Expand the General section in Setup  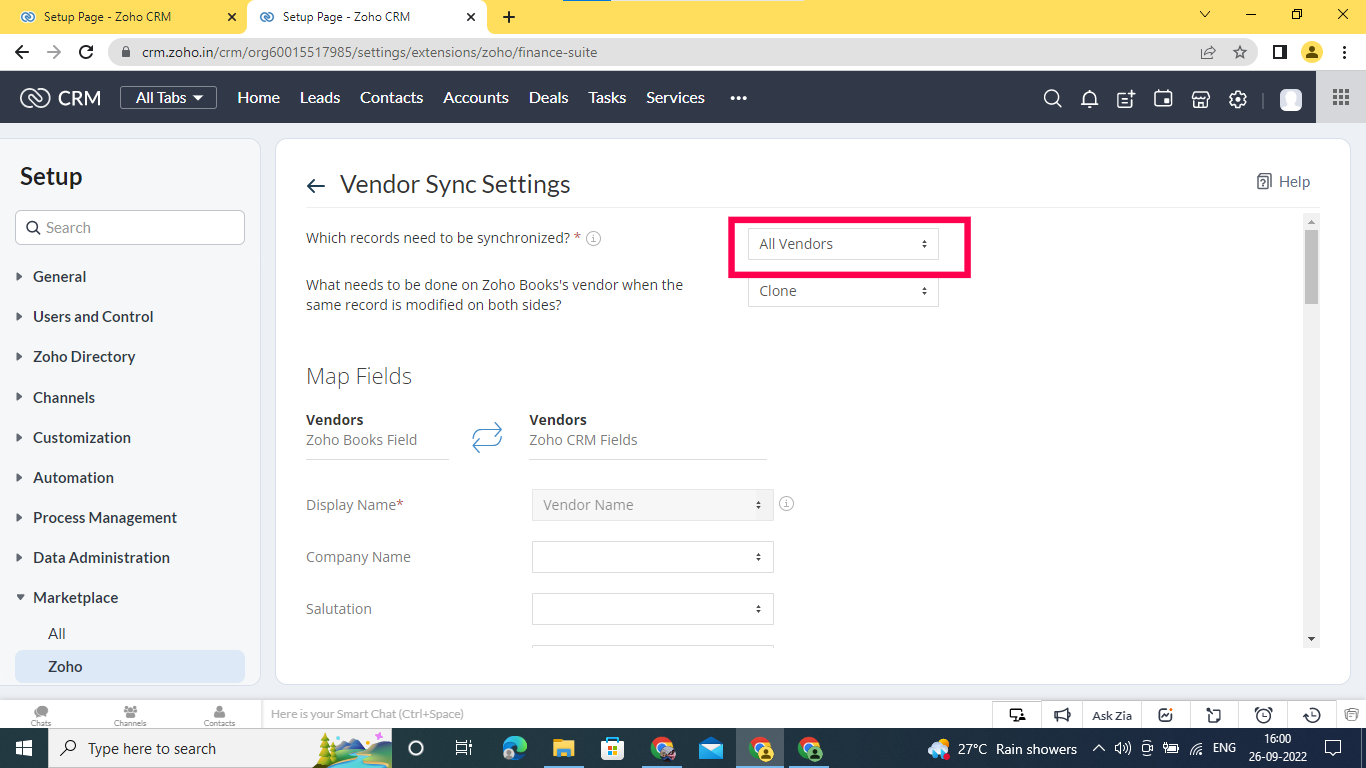tap(59, 276)
